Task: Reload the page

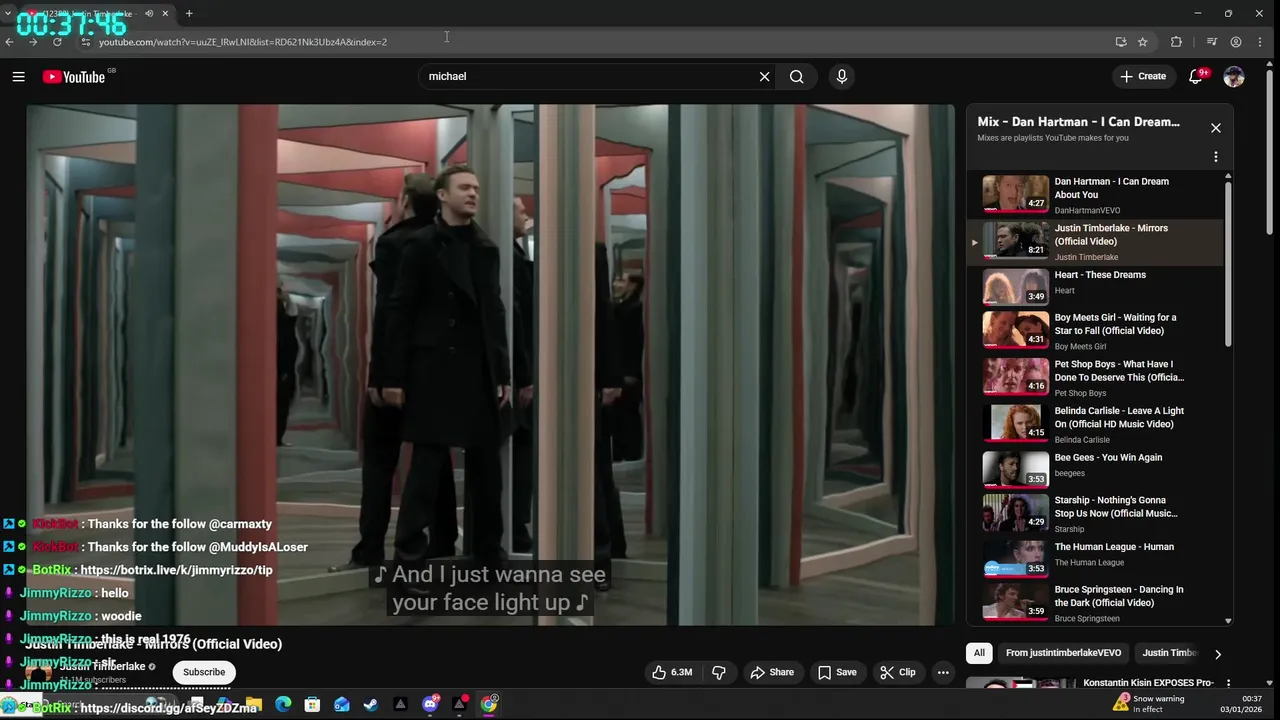Action: (x=57, y=42)
